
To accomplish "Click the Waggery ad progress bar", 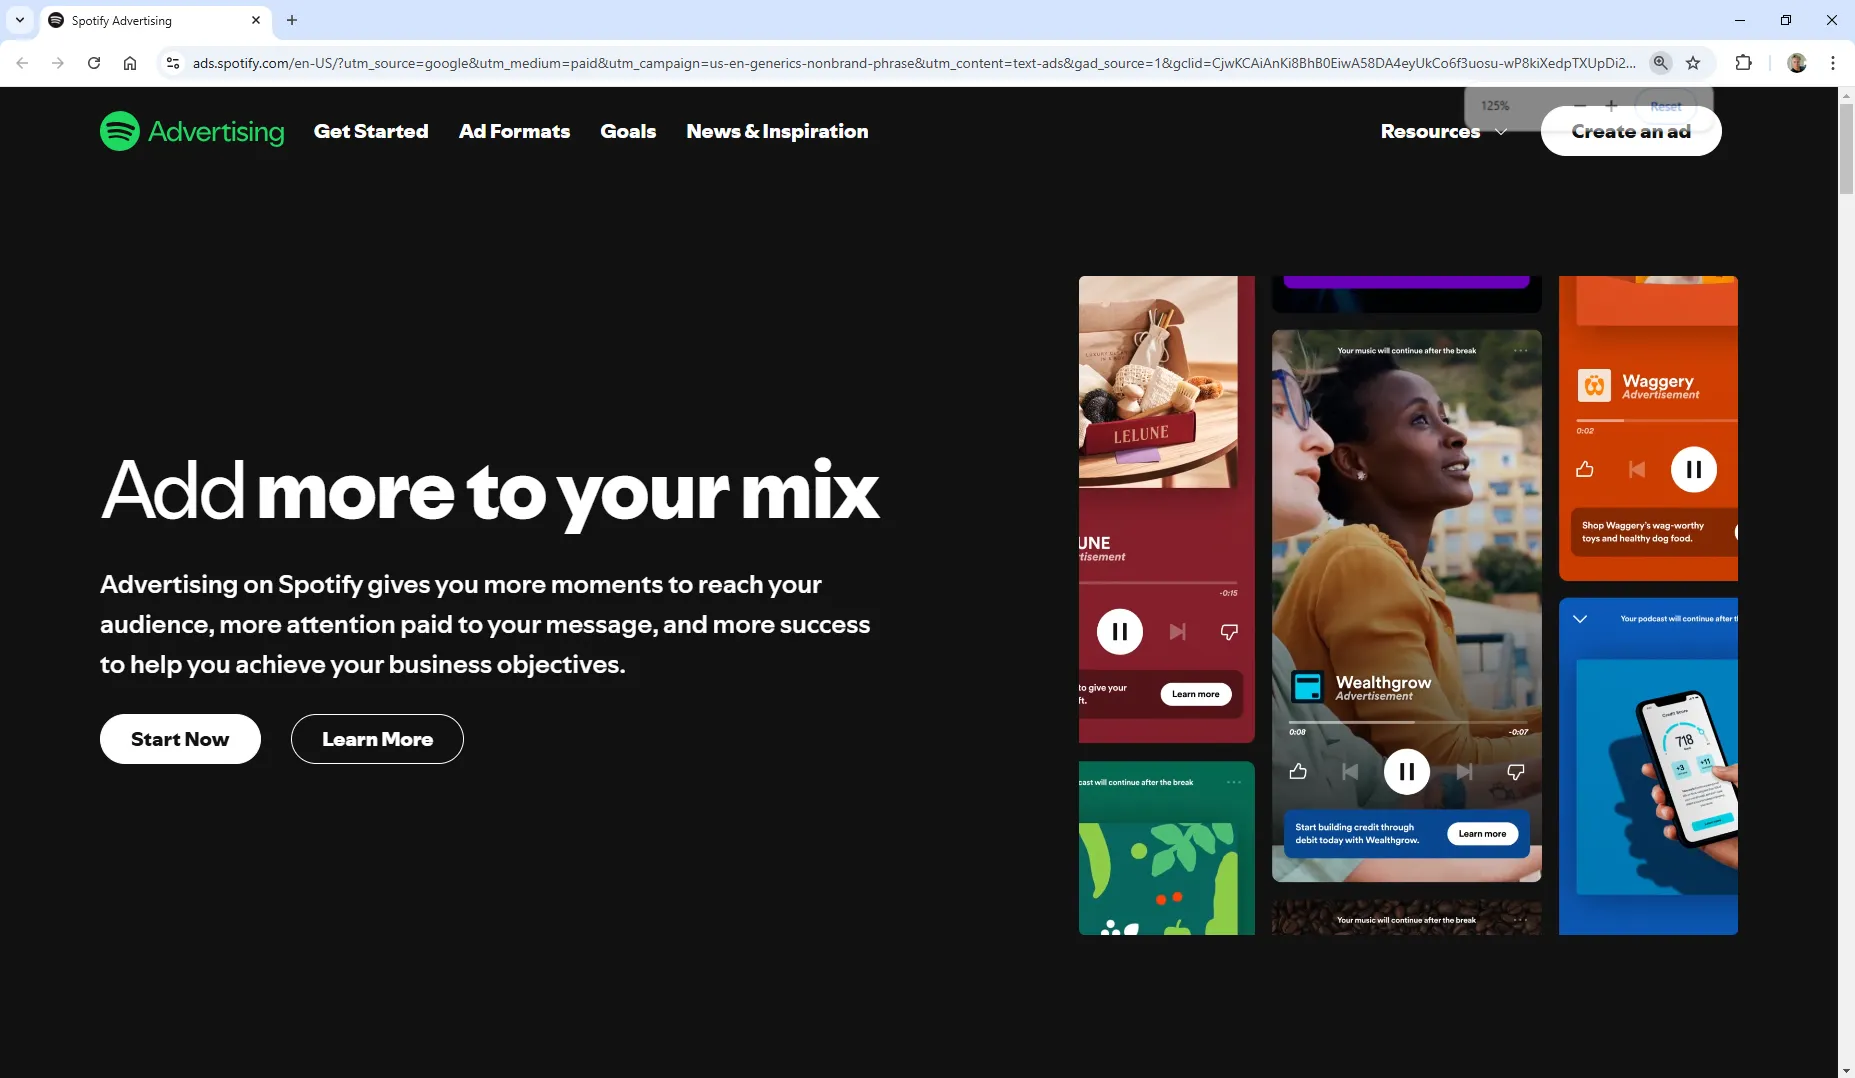I will pyautogui.click(x=1657, y=420).
